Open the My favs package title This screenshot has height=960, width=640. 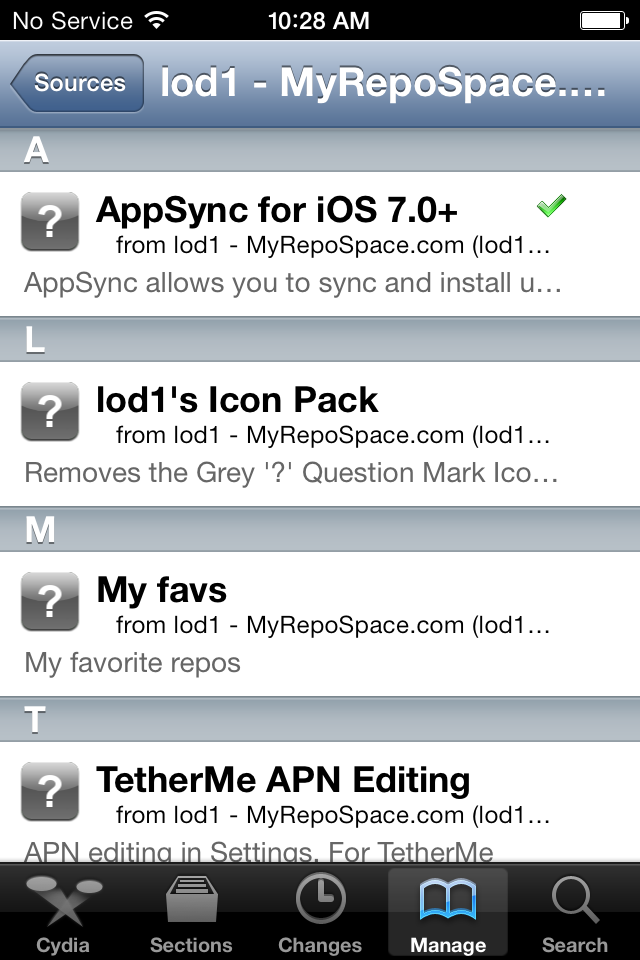click(162, 590)
